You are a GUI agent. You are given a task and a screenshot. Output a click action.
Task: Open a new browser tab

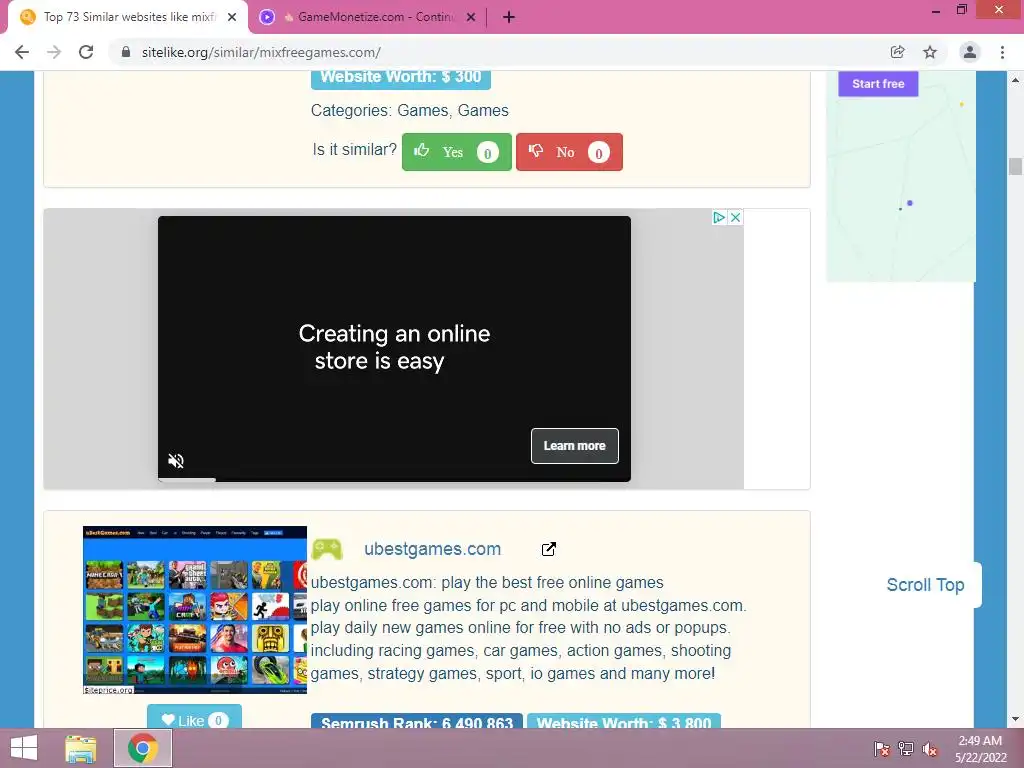point(509,18)
